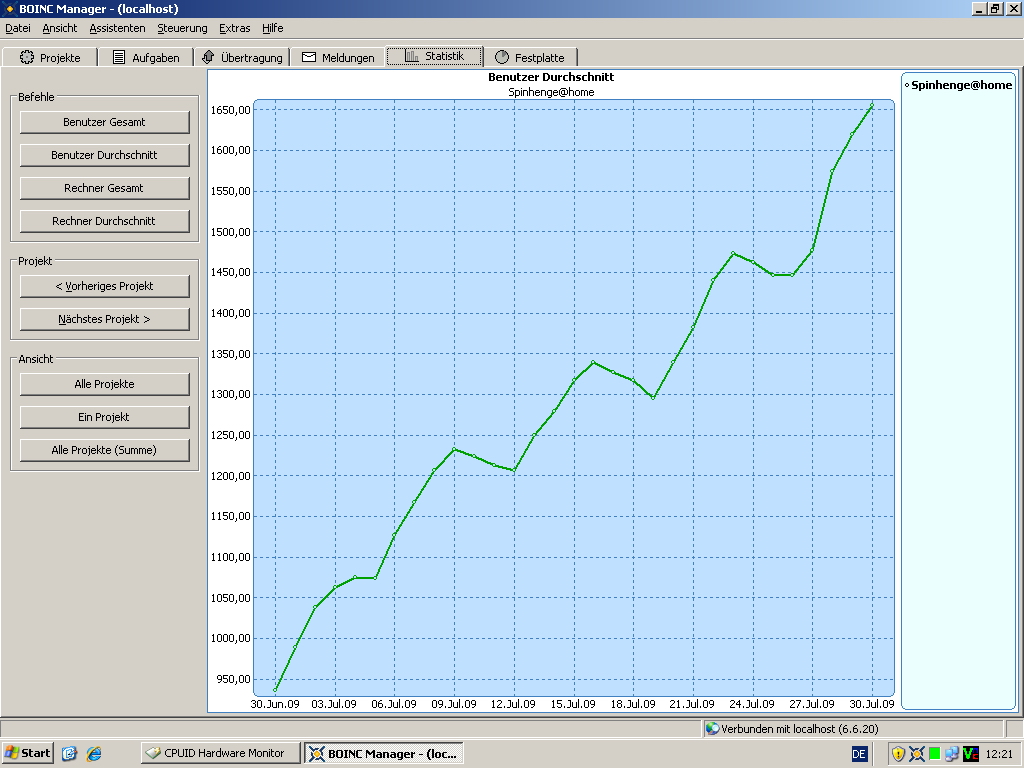The width and height of the screenshot is (1024, 768).
Task: Switch to CPUID Hardware Monitor window
Action: coord(221,753)
